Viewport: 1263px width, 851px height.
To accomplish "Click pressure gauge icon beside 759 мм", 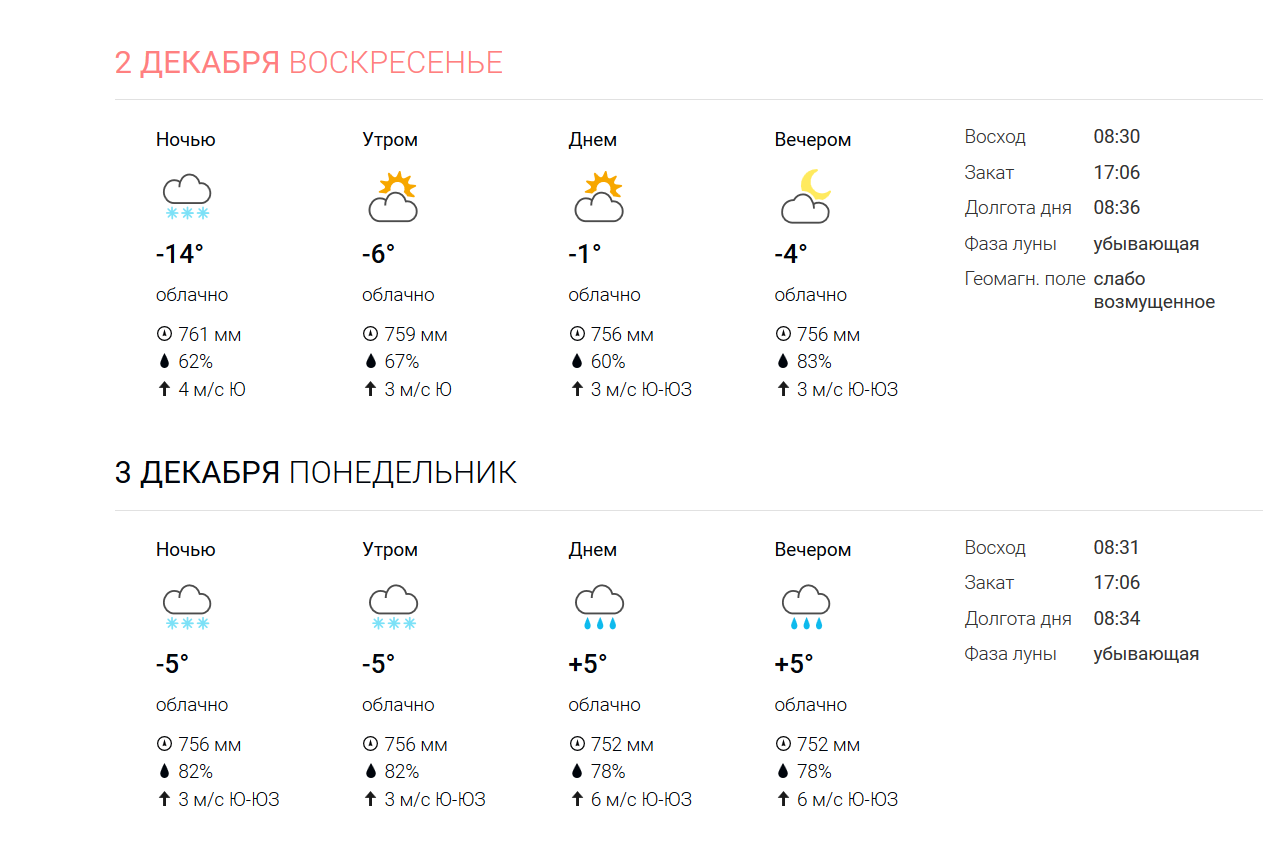I will (x=370, y=334).
